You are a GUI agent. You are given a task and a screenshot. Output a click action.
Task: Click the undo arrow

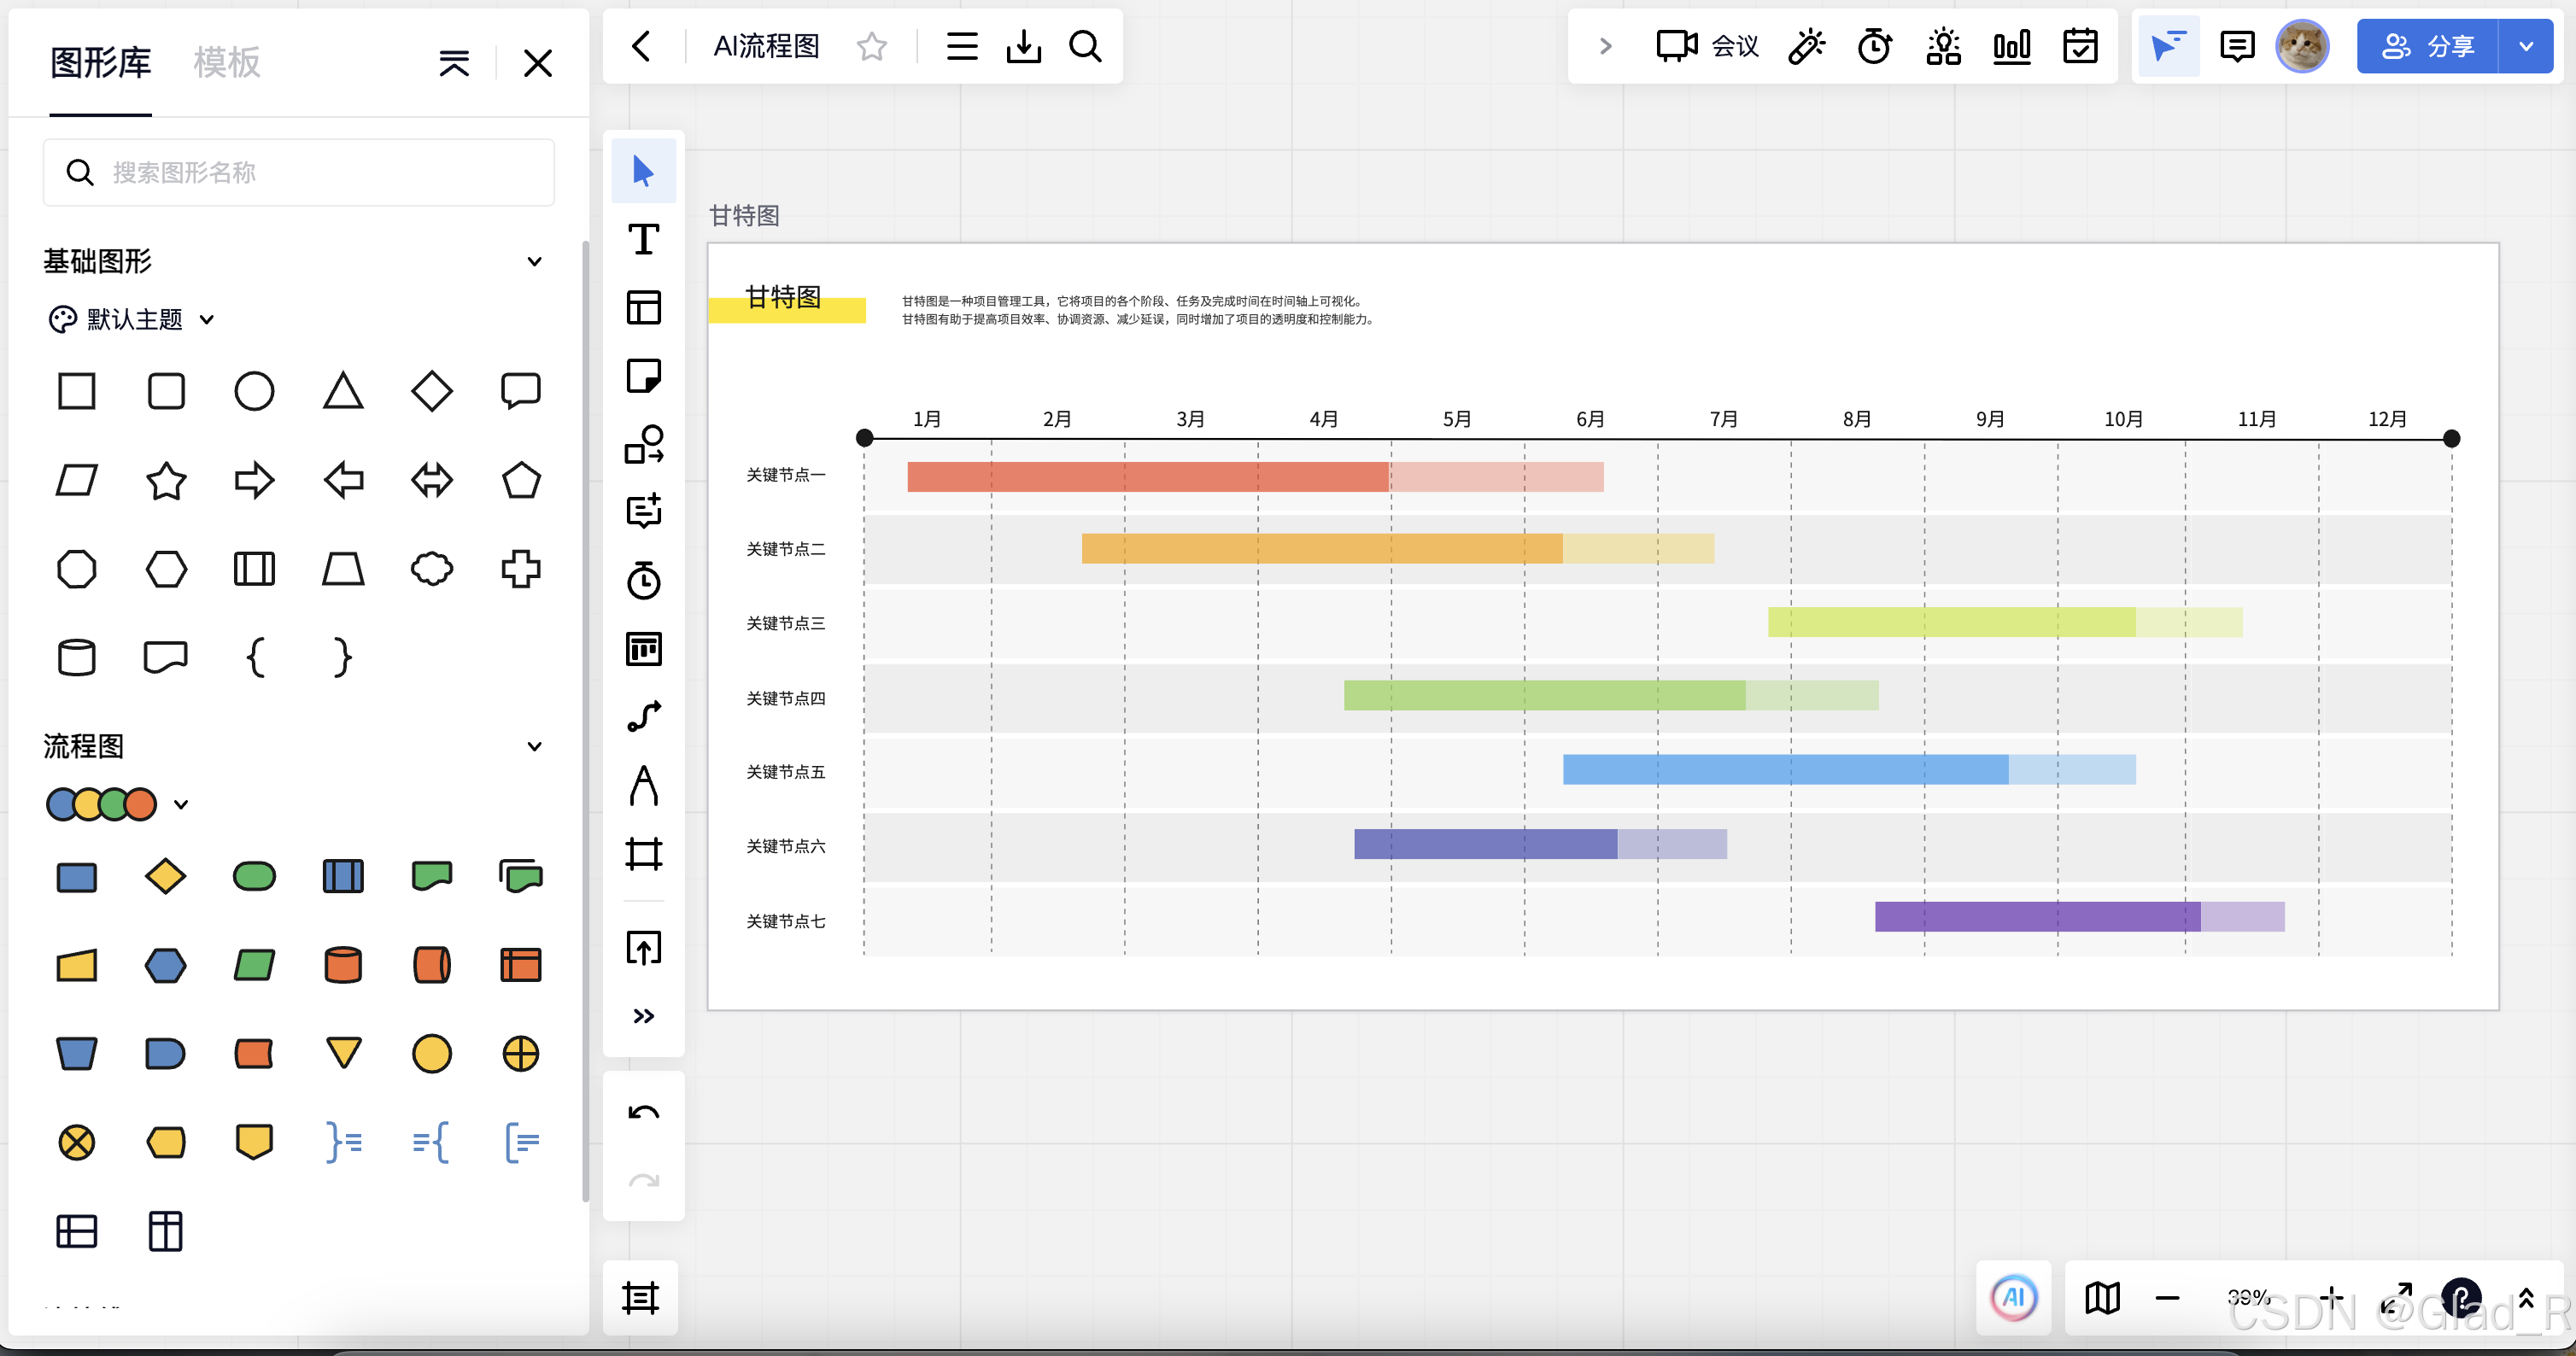point(643,1113)
